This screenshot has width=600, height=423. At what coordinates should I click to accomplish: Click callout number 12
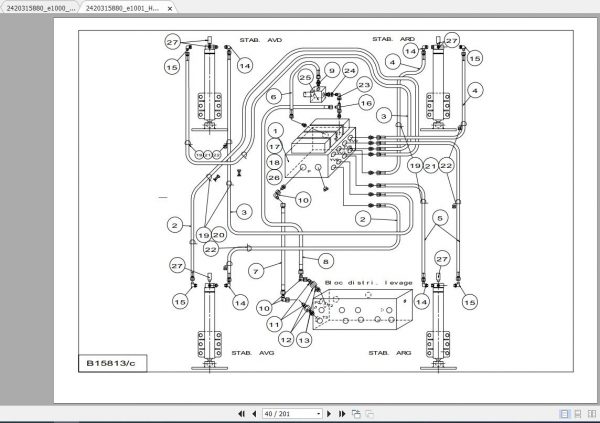[x=286, y=340]
